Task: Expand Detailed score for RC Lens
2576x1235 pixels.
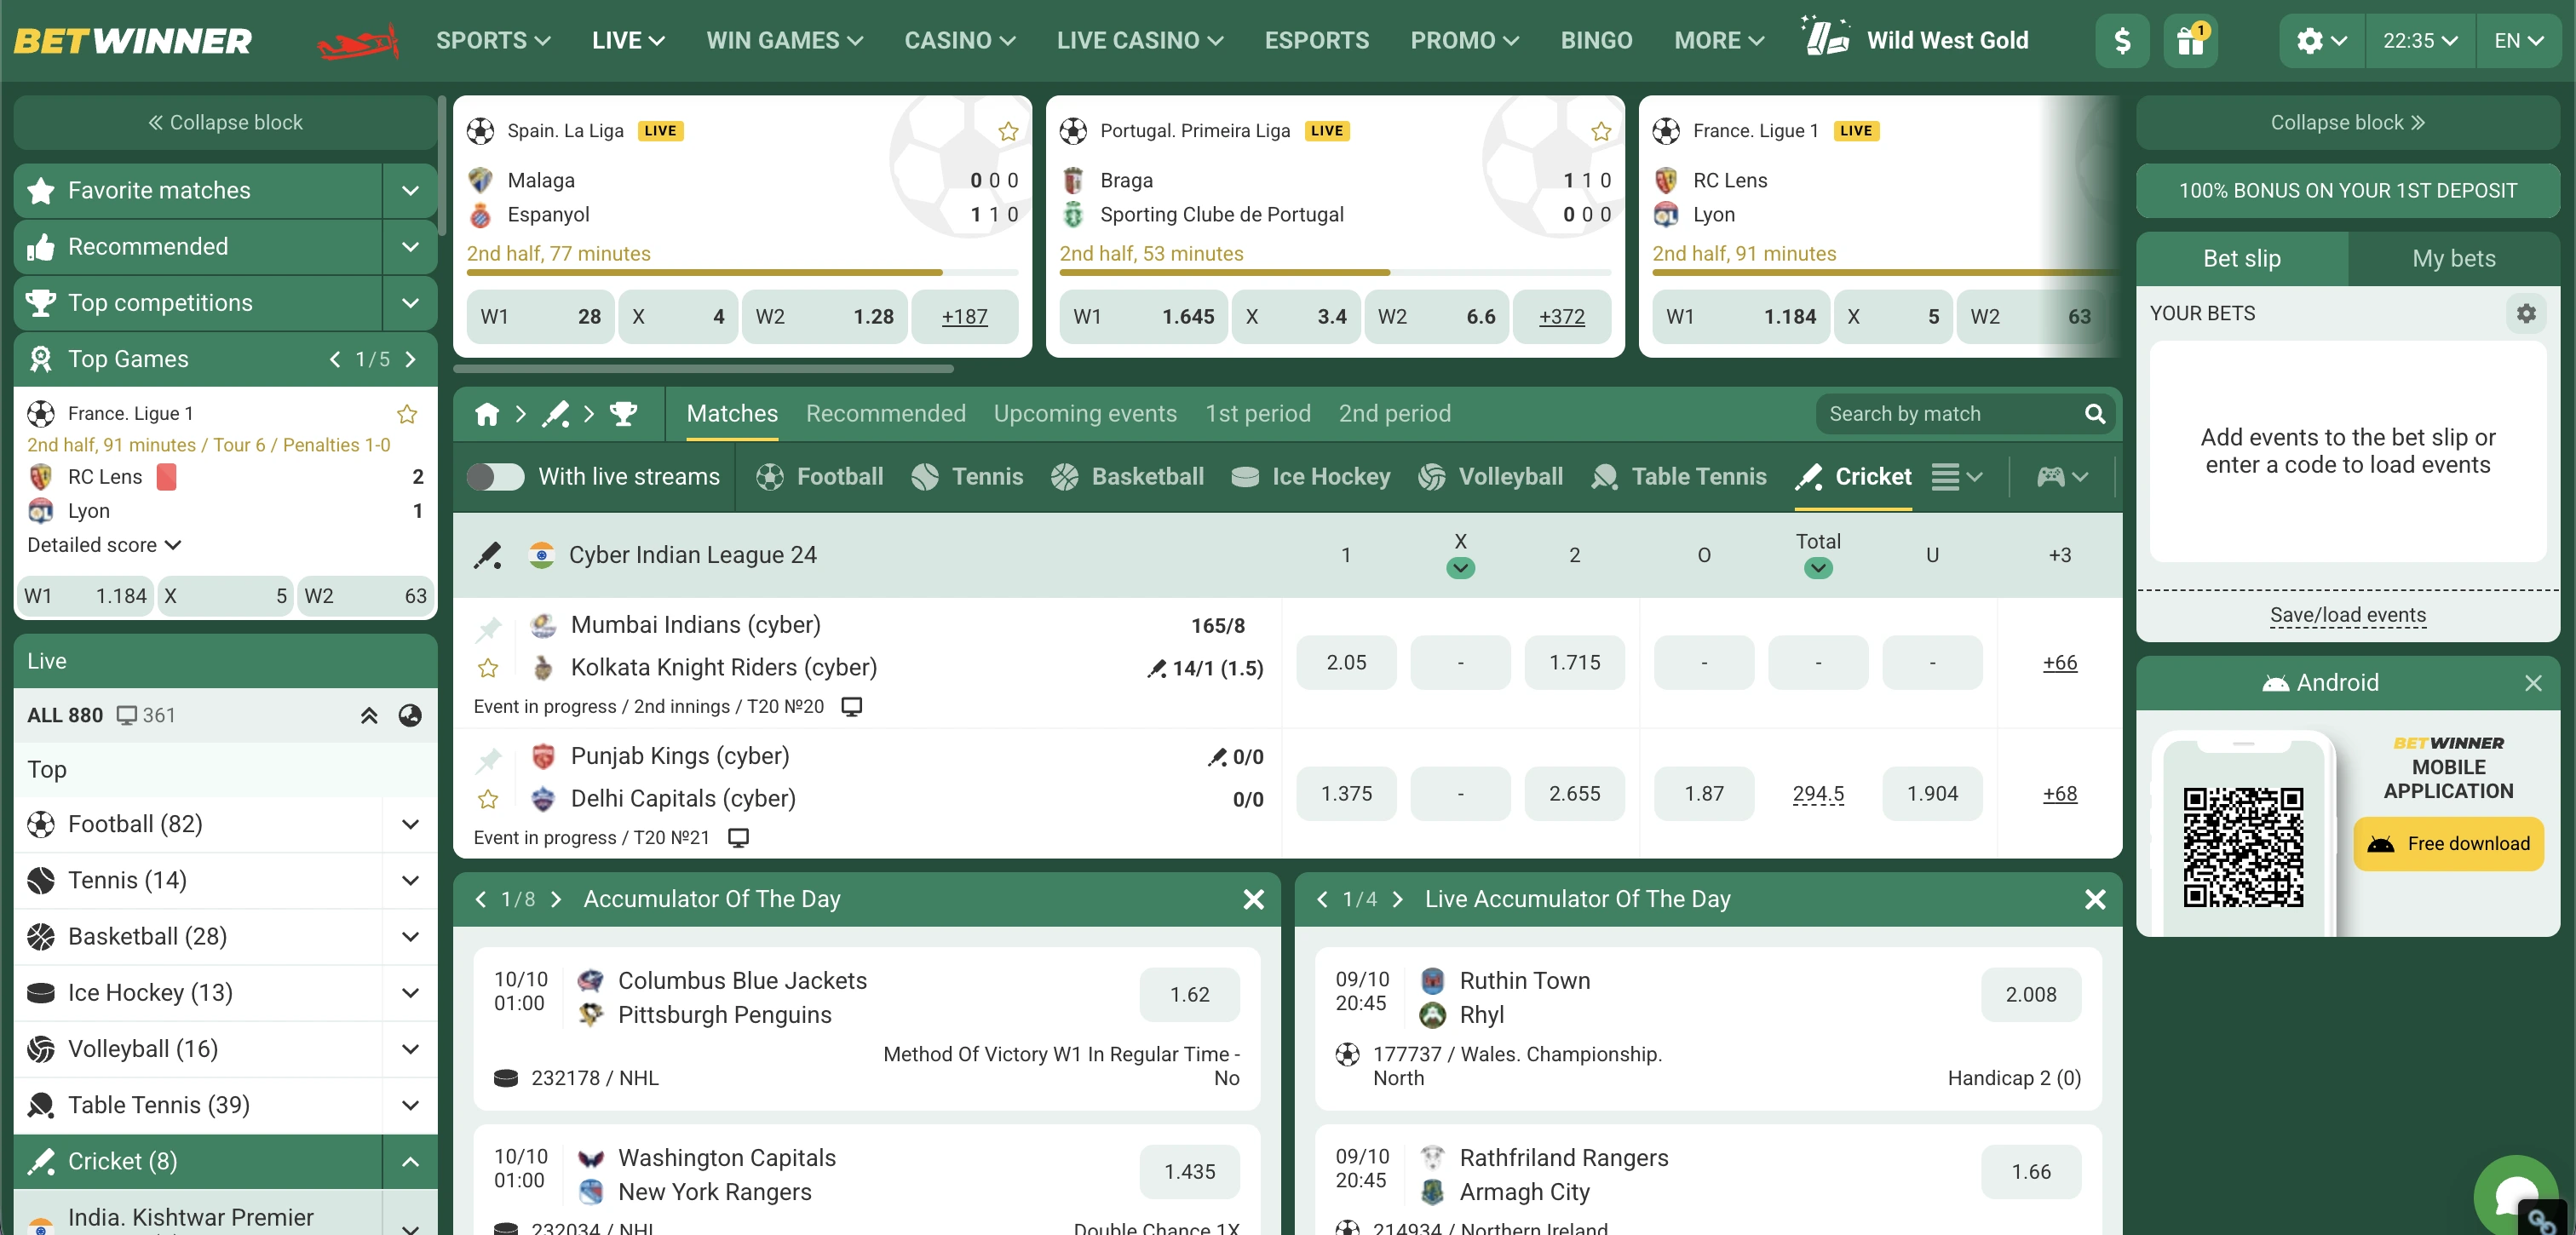Action: tap(104, 545)
